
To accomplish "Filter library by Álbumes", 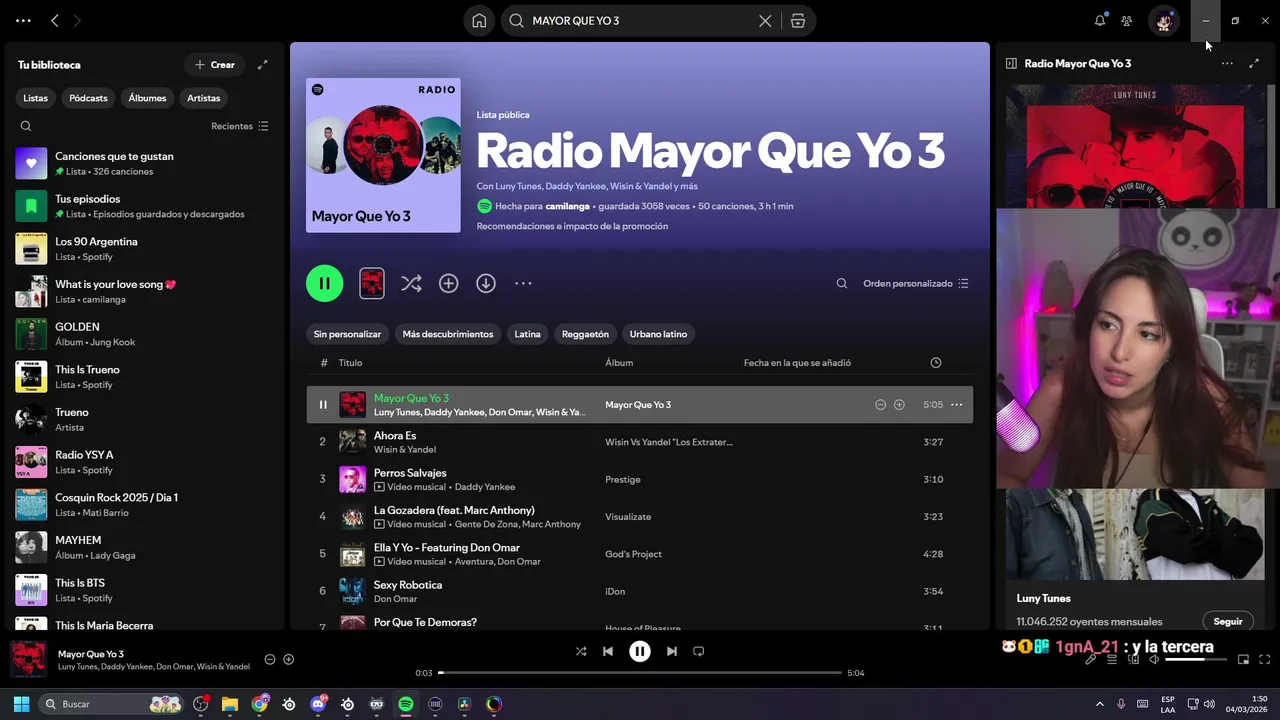I will pos(147,98).
